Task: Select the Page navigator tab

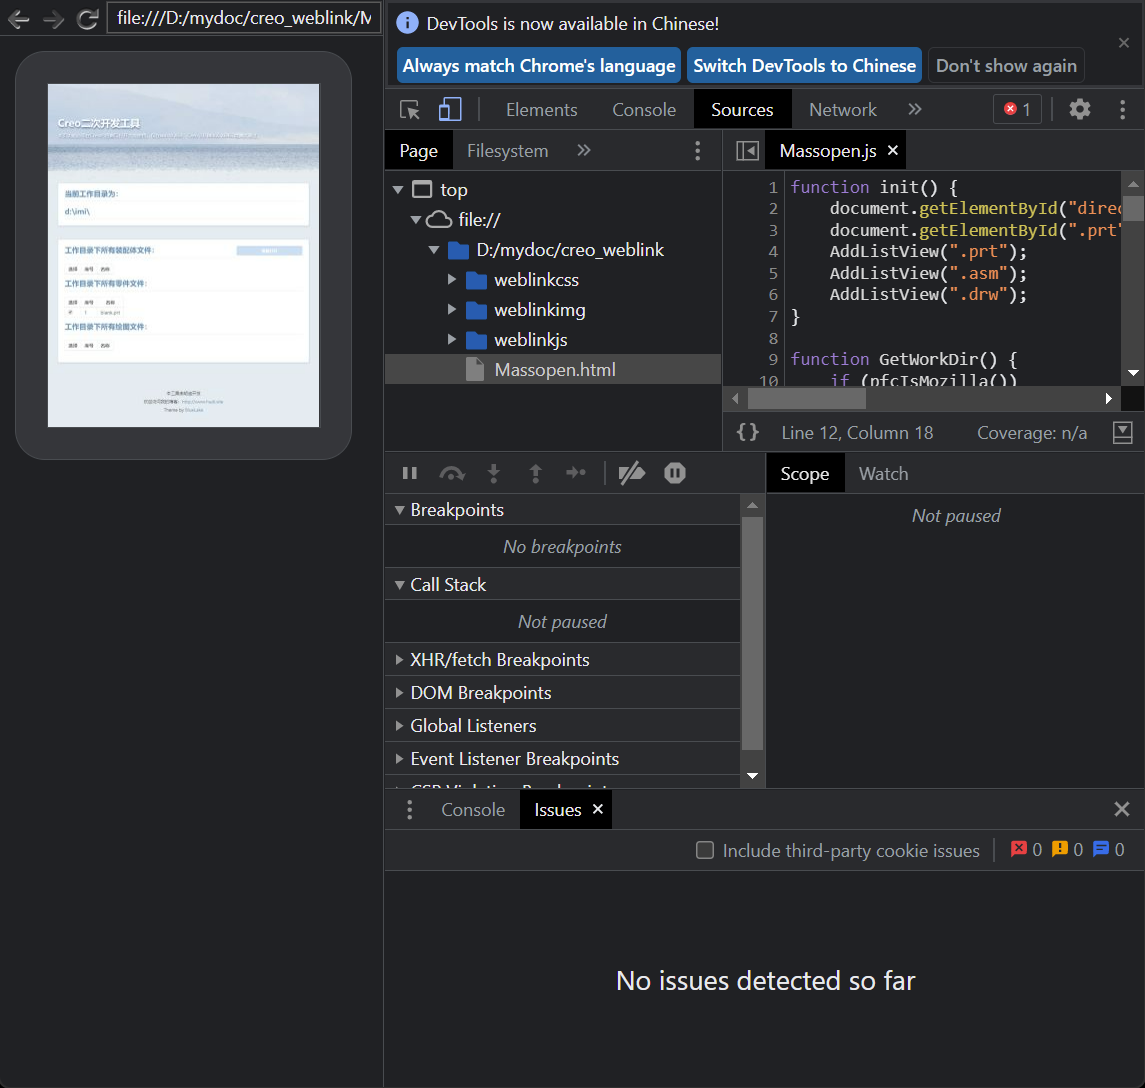Action: tap(418, 150)
